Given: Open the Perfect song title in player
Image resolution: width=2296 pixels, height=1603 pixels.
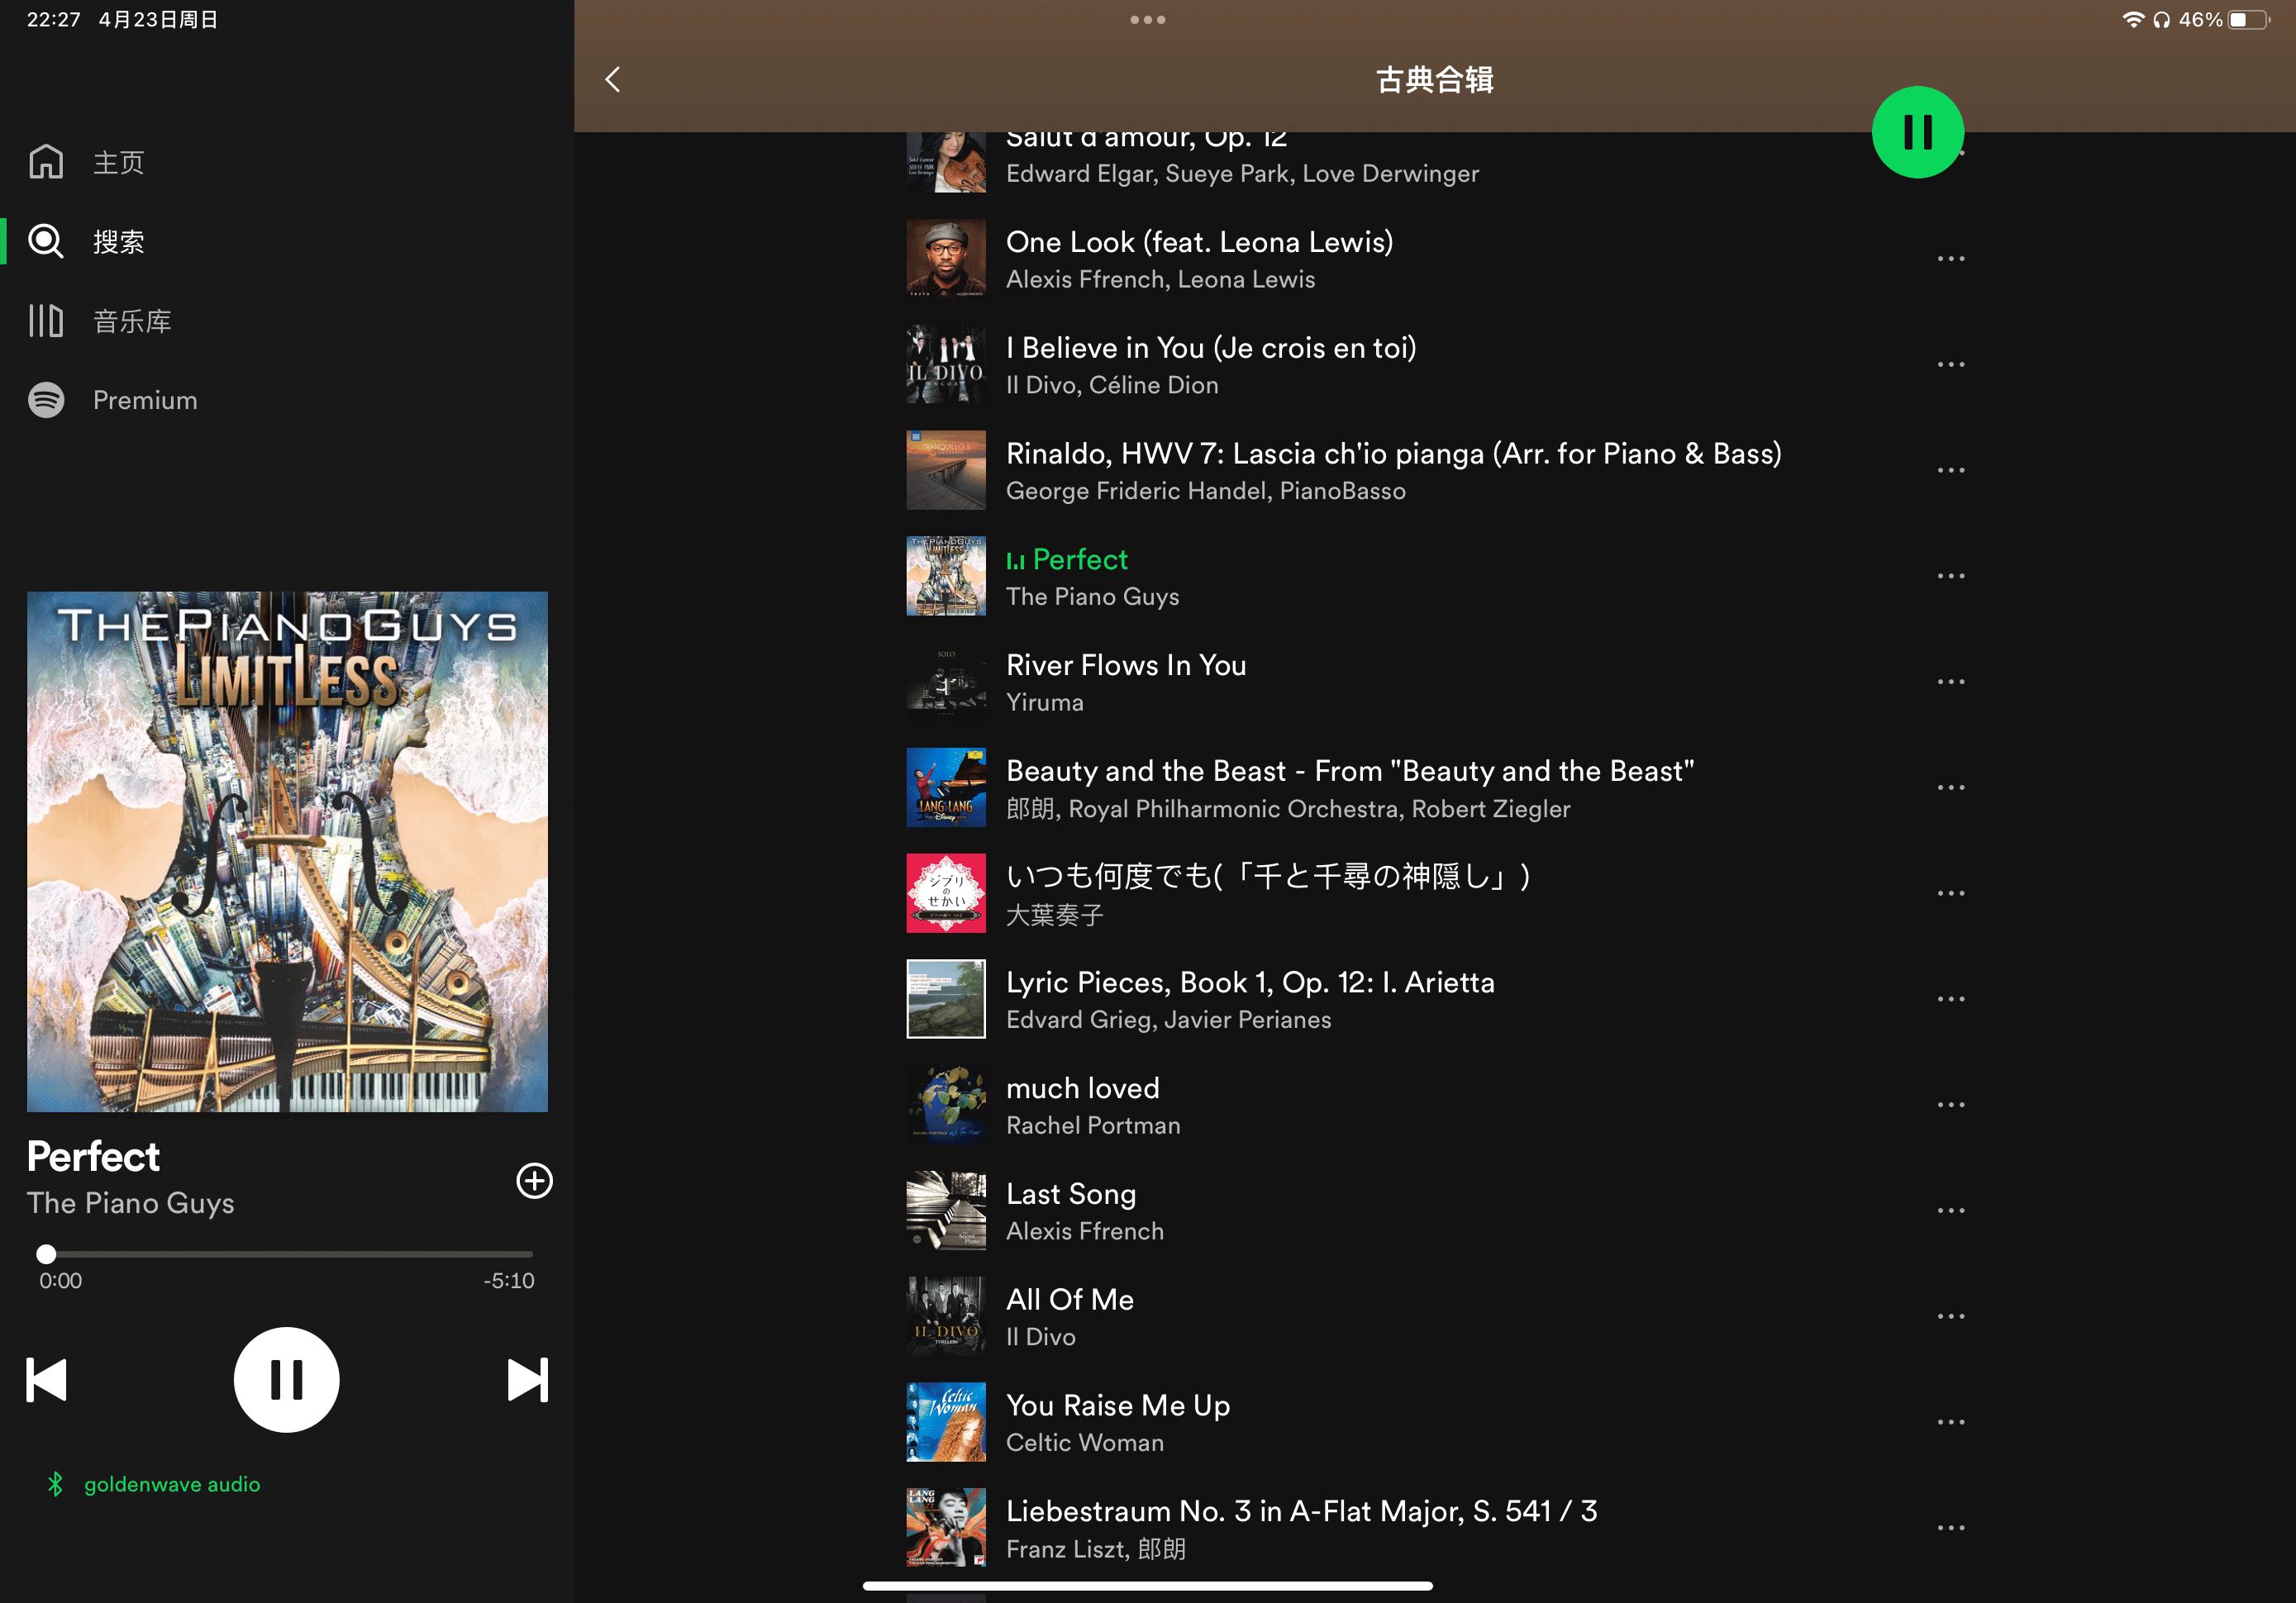Looking at the screenshot, I should [x=93, y=1157].
